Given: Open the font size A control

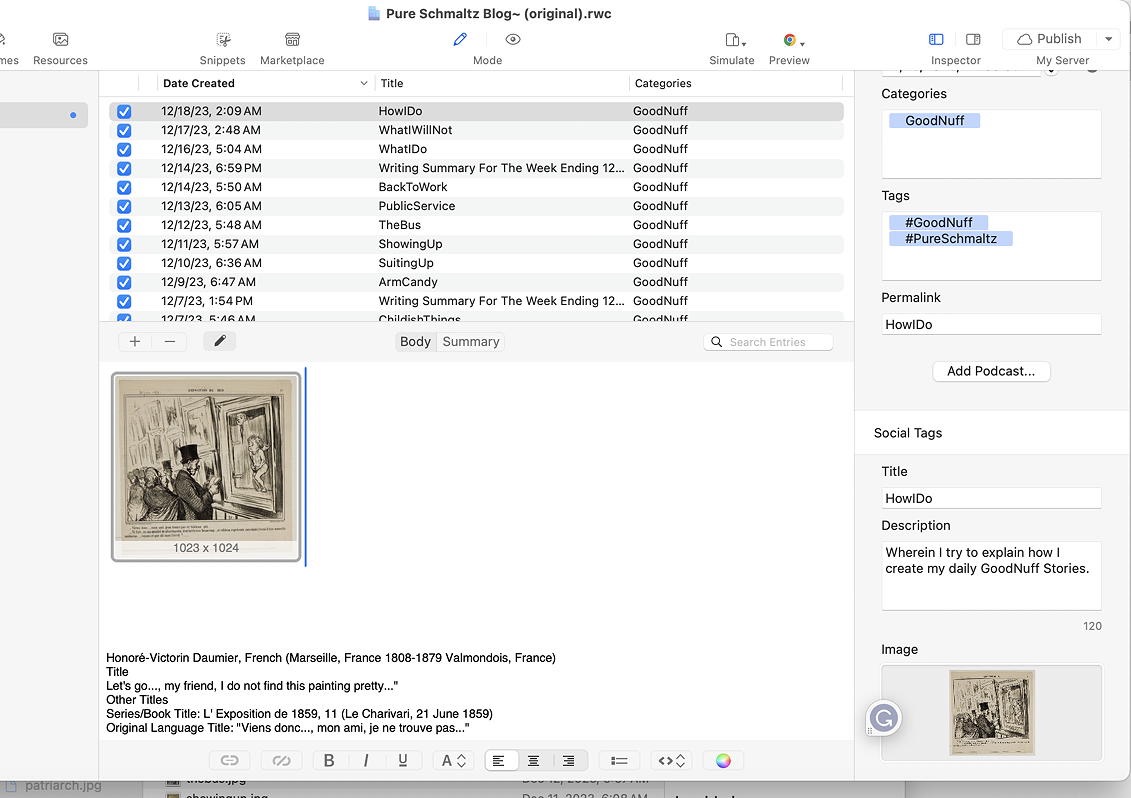Looking at the screenshot, I should [x=454, y=760].
